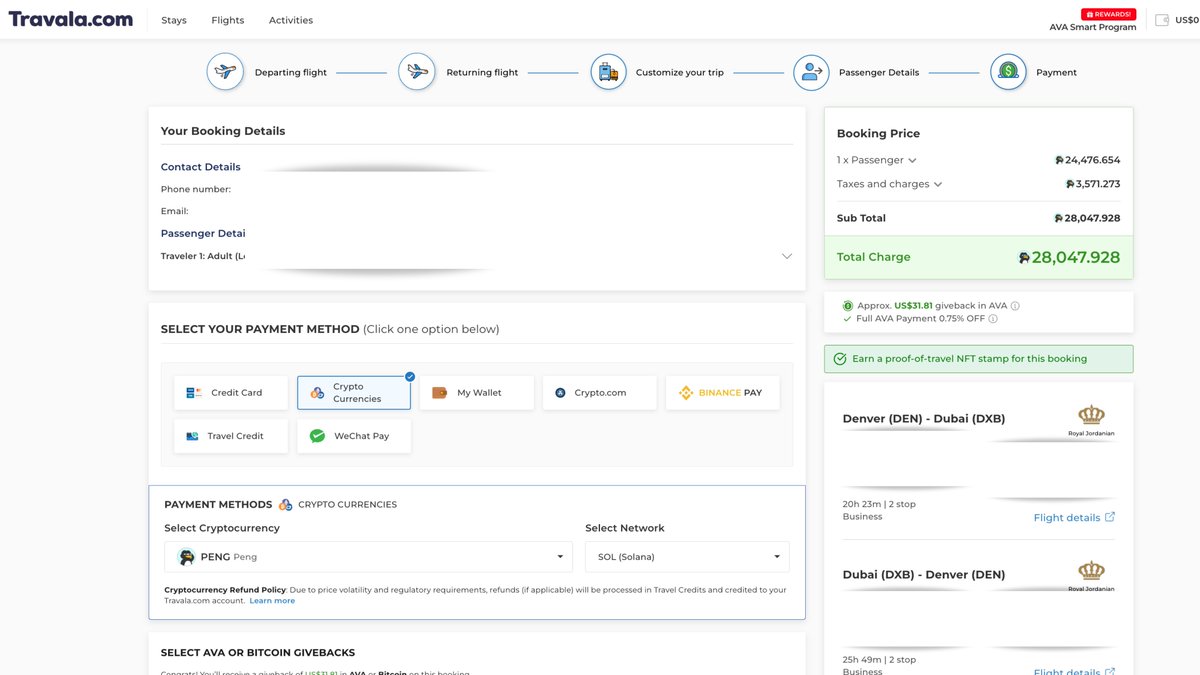
Task: Expand Traveler 1 details chevron
Action: pos(787,256)
